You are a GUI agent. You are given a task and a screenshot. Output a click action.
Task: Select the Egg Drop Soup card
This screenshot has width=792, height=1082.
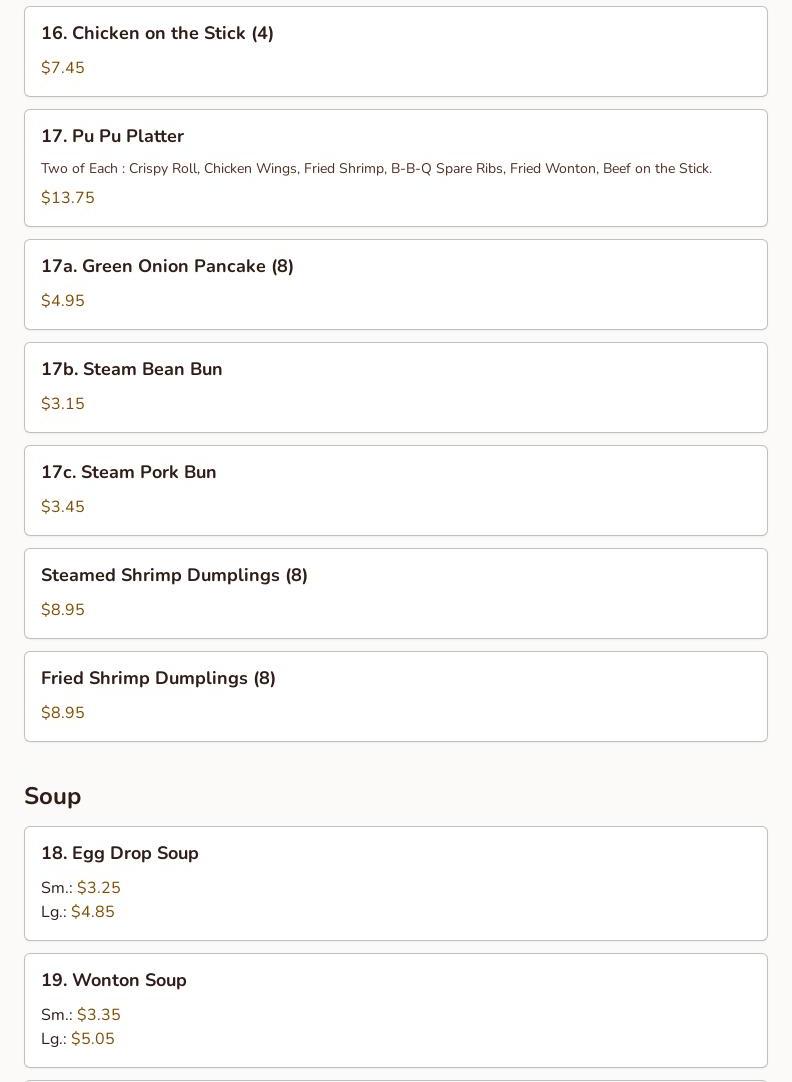coord(396,883)
